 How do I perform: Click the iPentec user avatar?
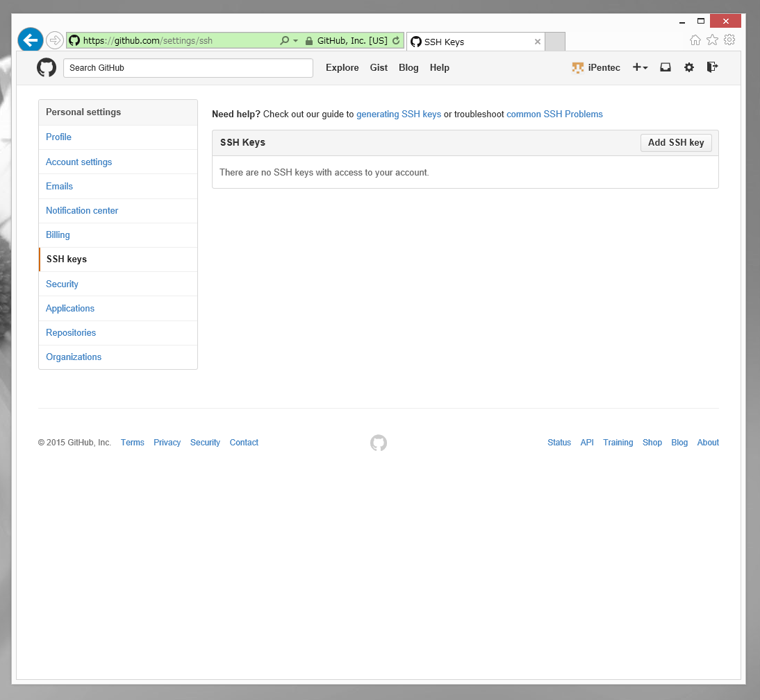click(577, 68)
